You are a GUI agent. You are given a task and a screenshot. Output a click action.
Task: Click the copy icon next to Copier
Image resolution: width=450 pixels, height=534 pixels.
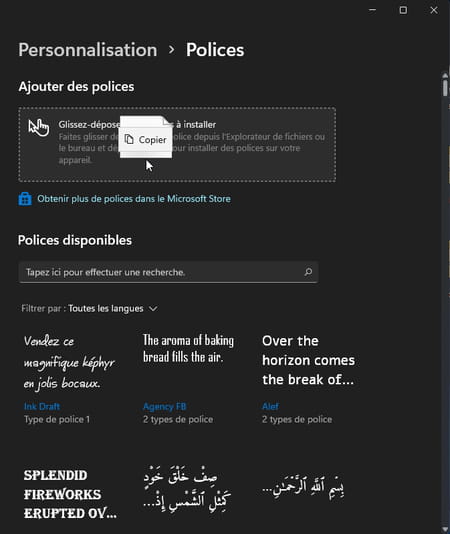[129, 139]
